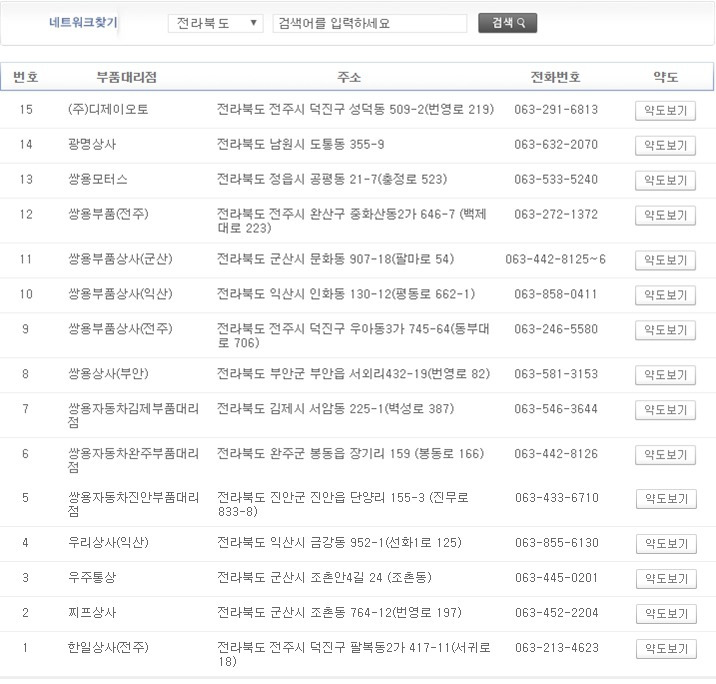The height and width of the screenshot is (684, 716).
Task: Click phone number 063-445-0201
Action: coord(557,578)
